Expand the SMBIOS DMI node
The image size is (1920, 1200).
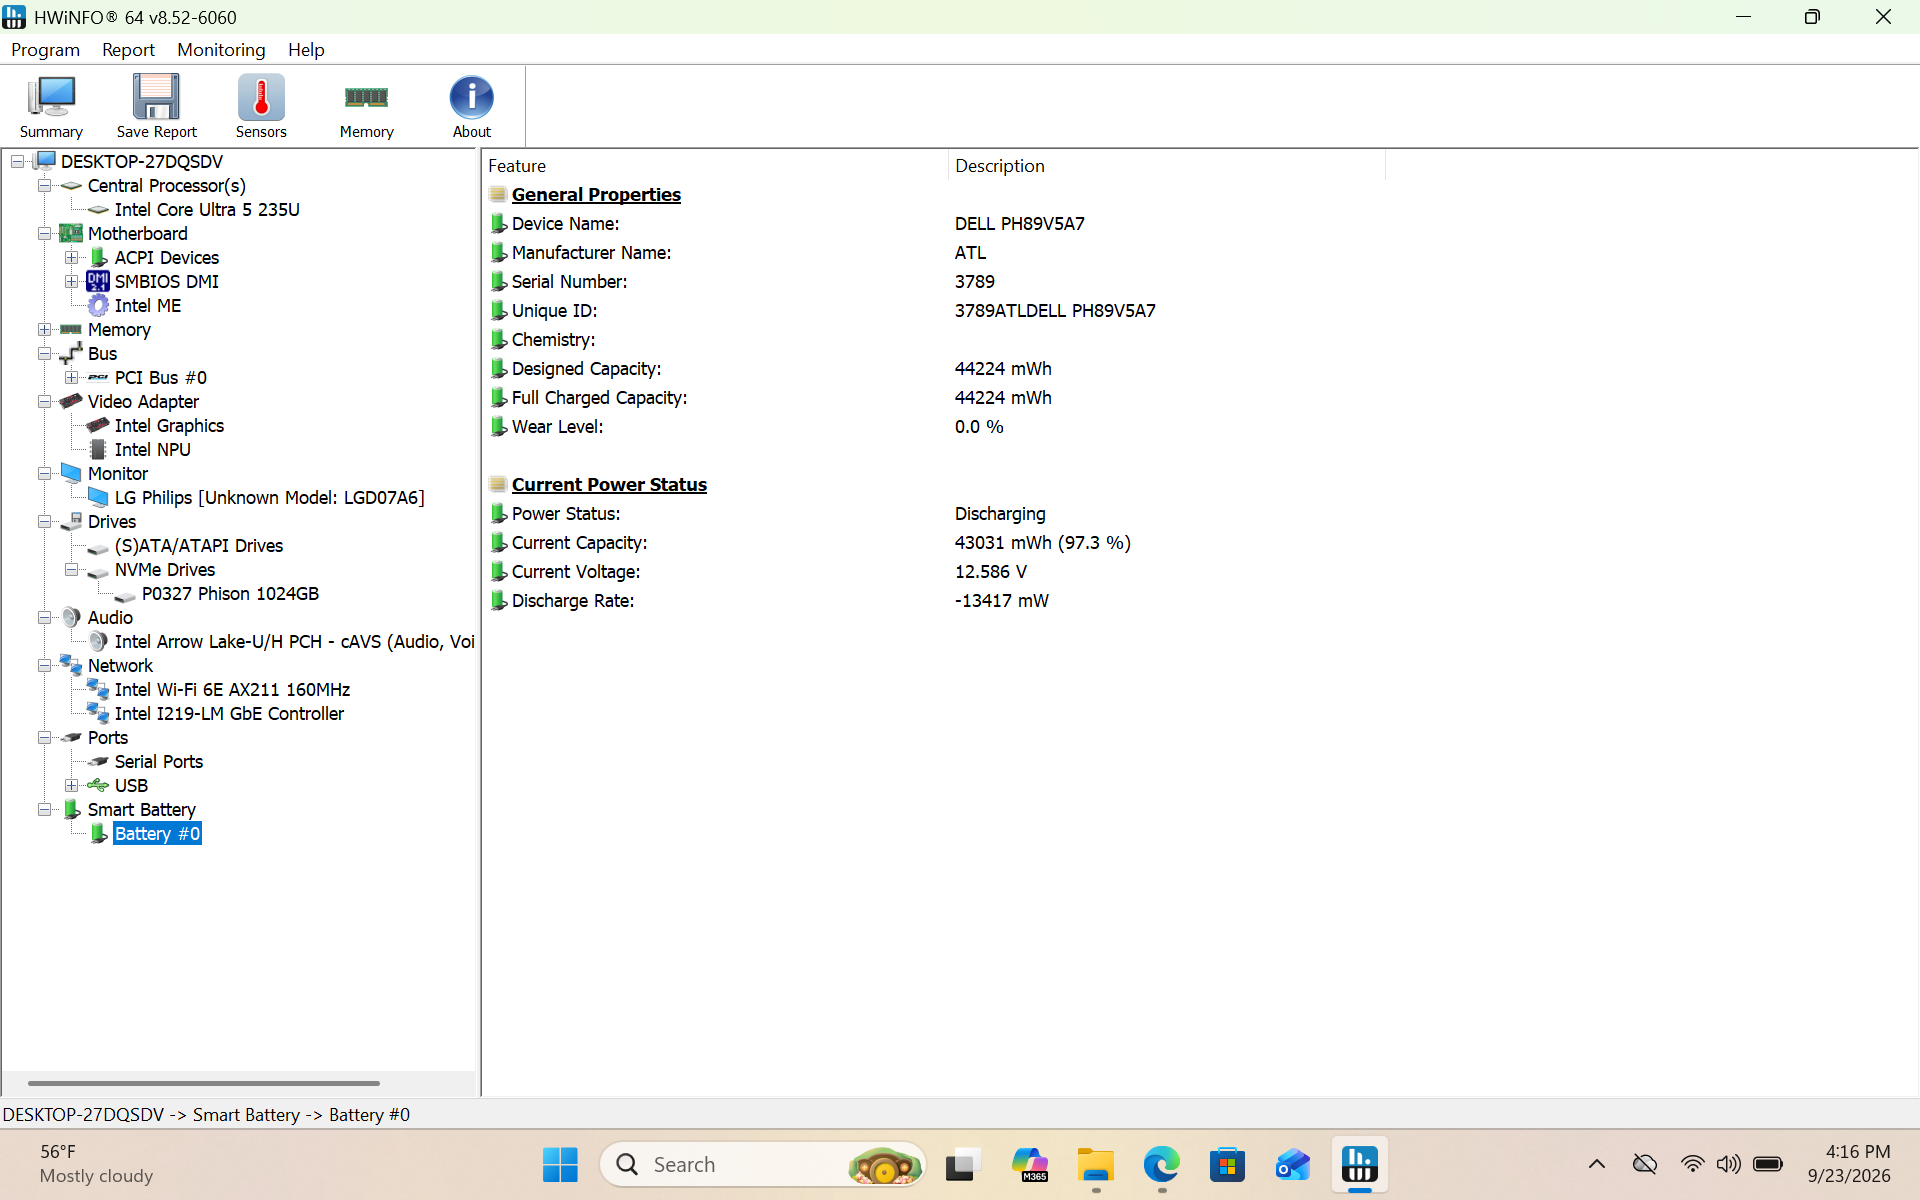point(71,282)
